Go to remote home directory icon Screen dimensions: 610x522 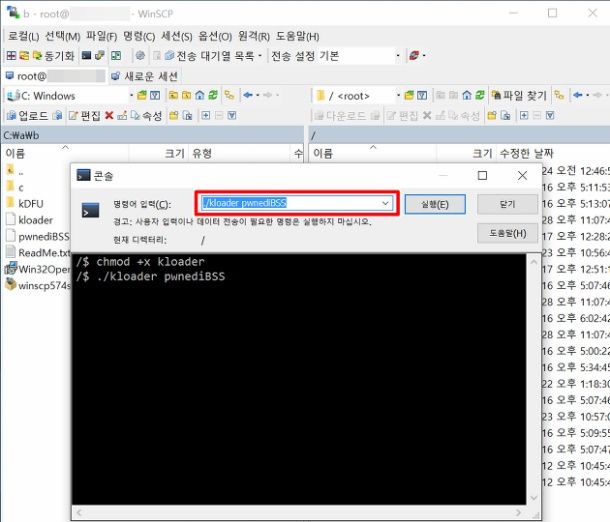point(467,95)
